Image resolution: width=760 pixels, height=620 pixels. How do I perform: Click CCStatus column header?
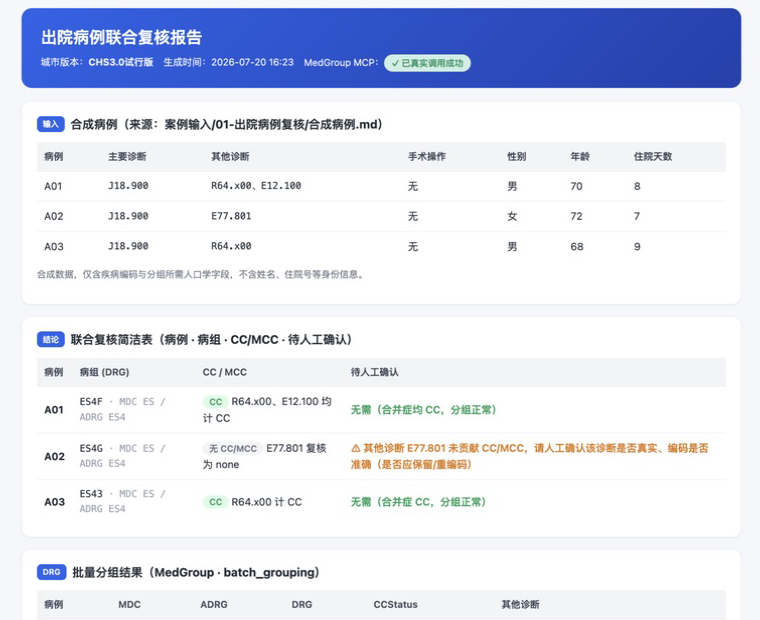pyautogui.click(x=395, y=604)
